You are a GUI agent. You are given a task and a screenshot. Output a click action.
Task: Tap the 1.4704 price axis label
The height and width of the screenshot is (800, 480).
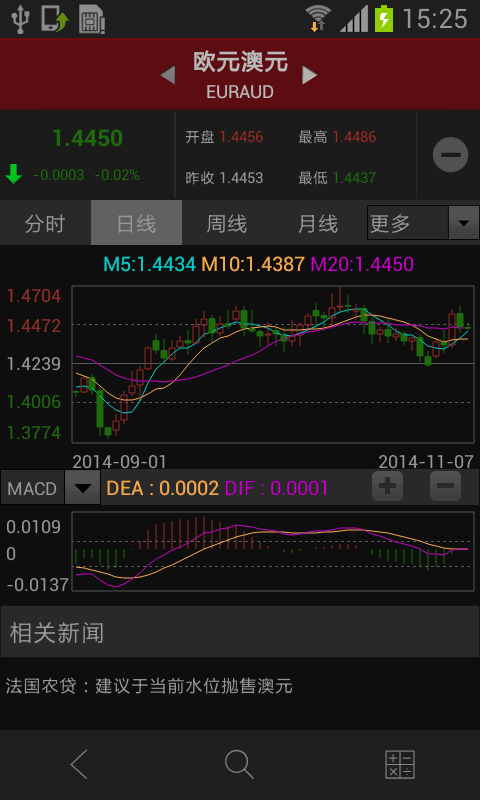[x=34, y=295]
